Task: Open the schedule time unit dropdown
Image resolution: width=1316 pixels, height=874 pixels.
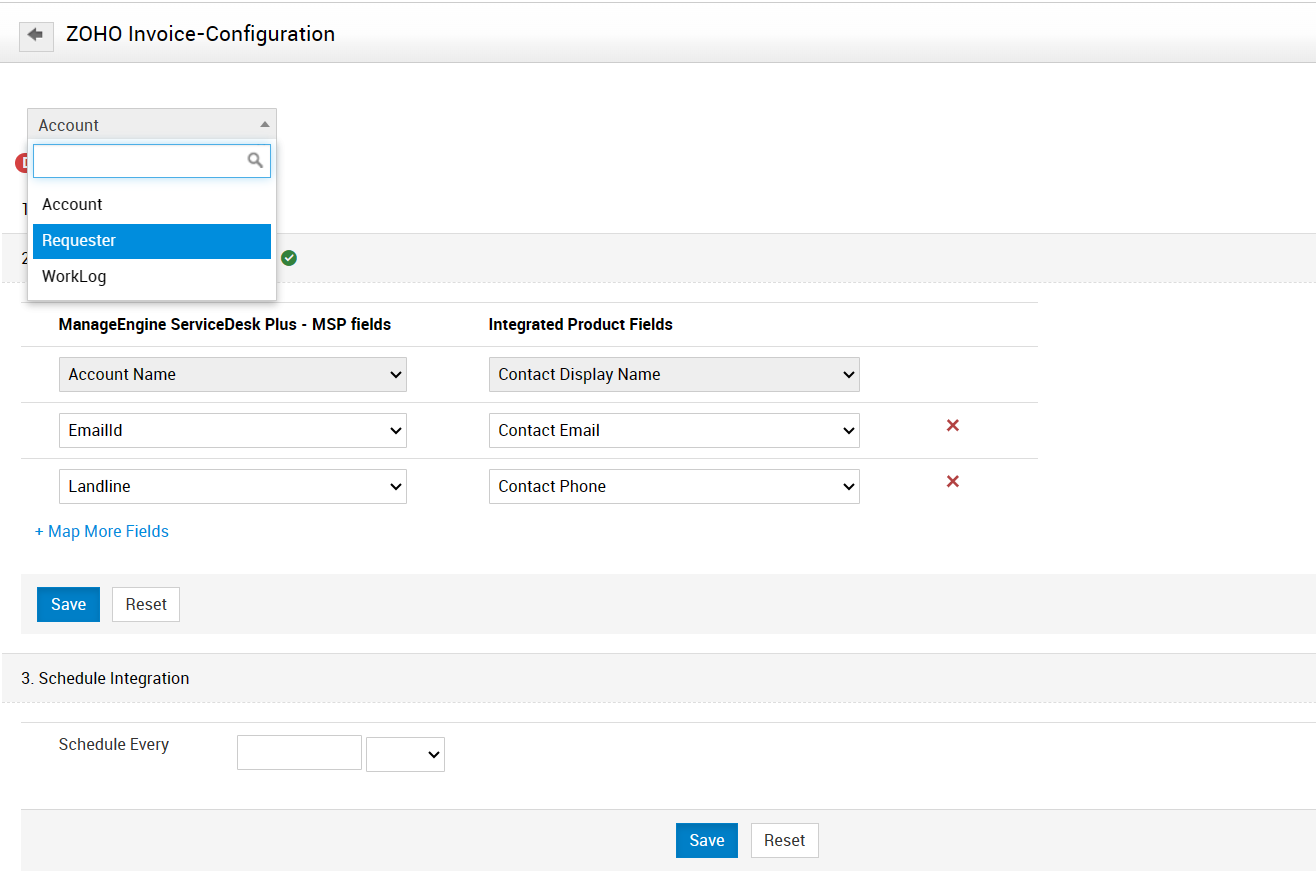Action: click(405, 754)
